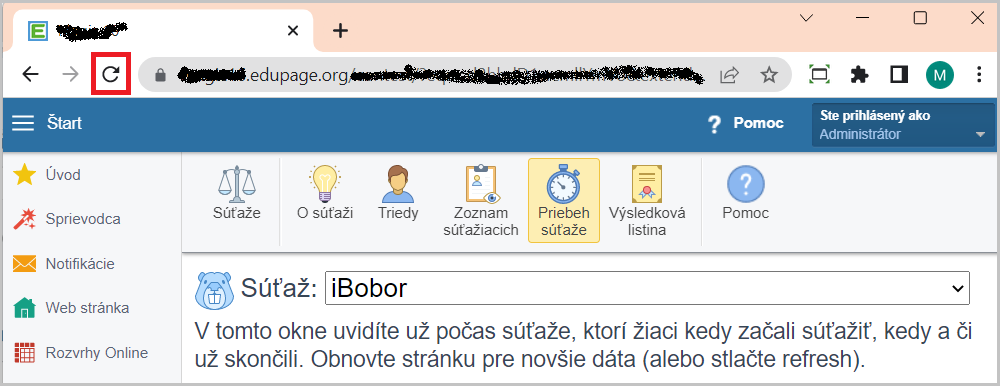Open the hamburger menu beside Štart

coord(24,123)
